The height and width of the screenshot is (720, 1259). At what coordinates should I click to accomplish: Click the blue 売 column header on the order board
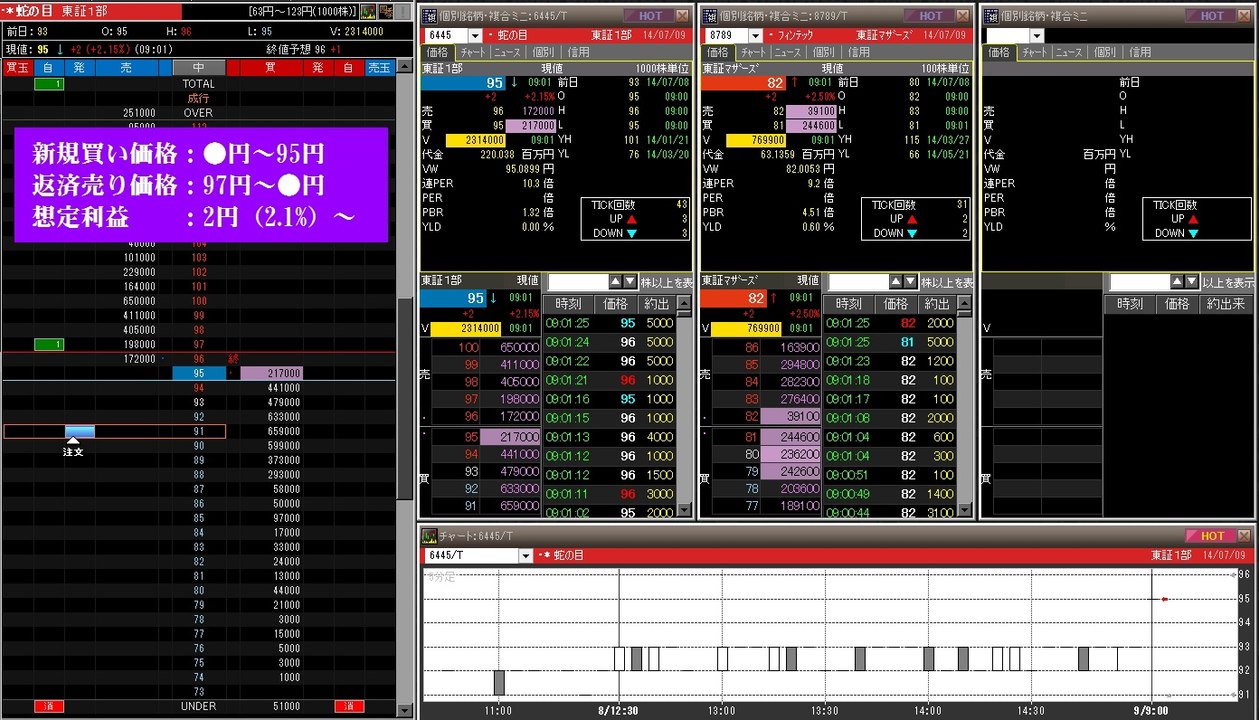tap(126, 68)
